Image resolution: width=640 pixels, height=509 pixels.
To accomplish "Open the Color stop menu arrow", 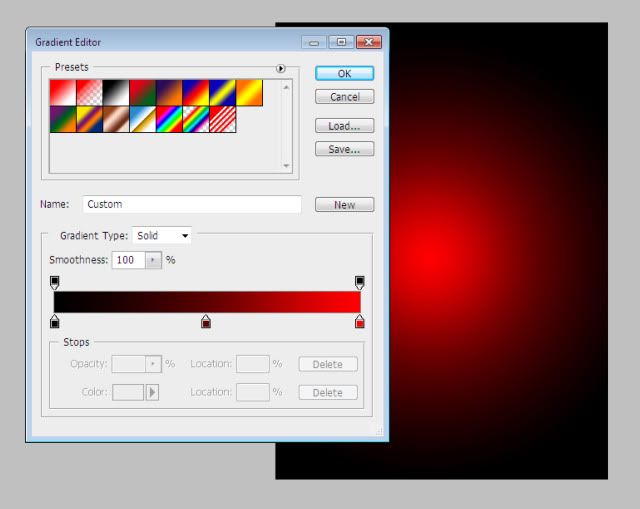I will 152,392.
